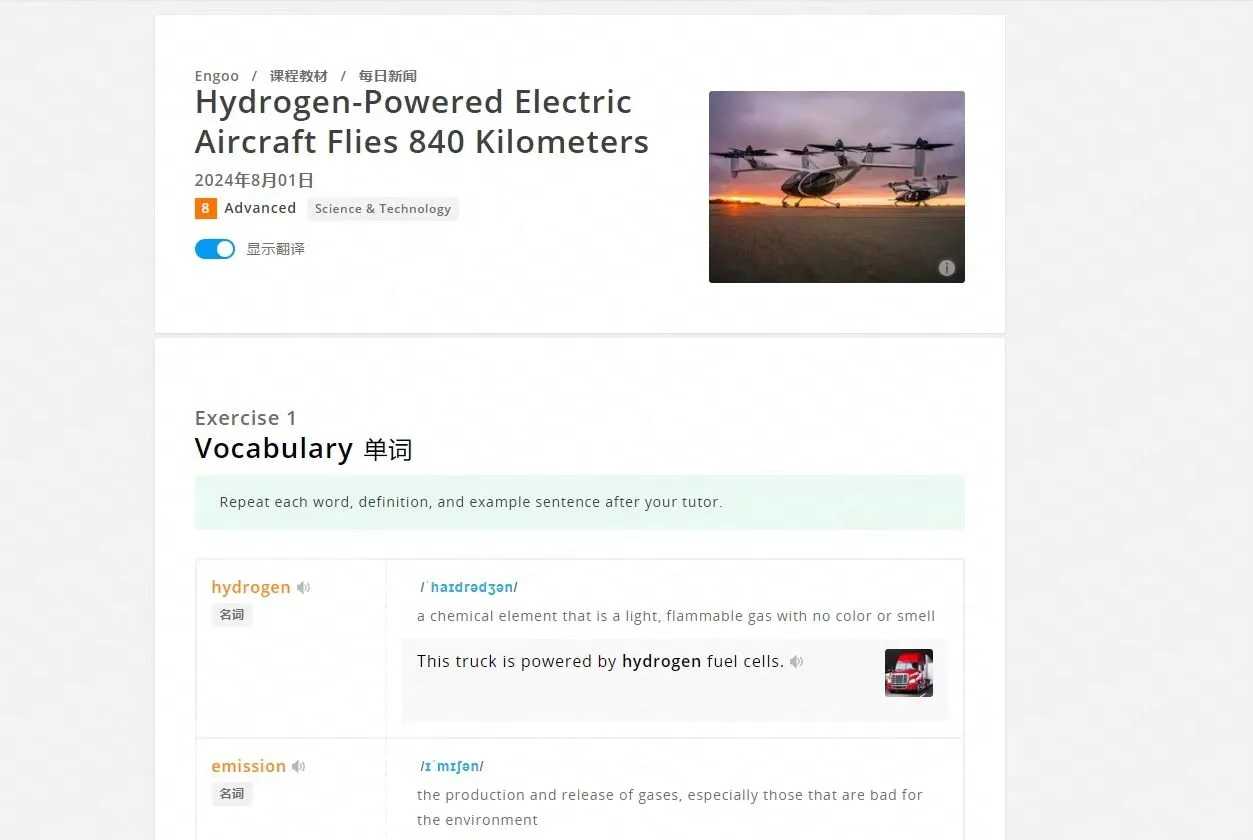1253x840 pixels.
Task: Open the red truck thumbnail image
Action: click(x=909, y=673)
